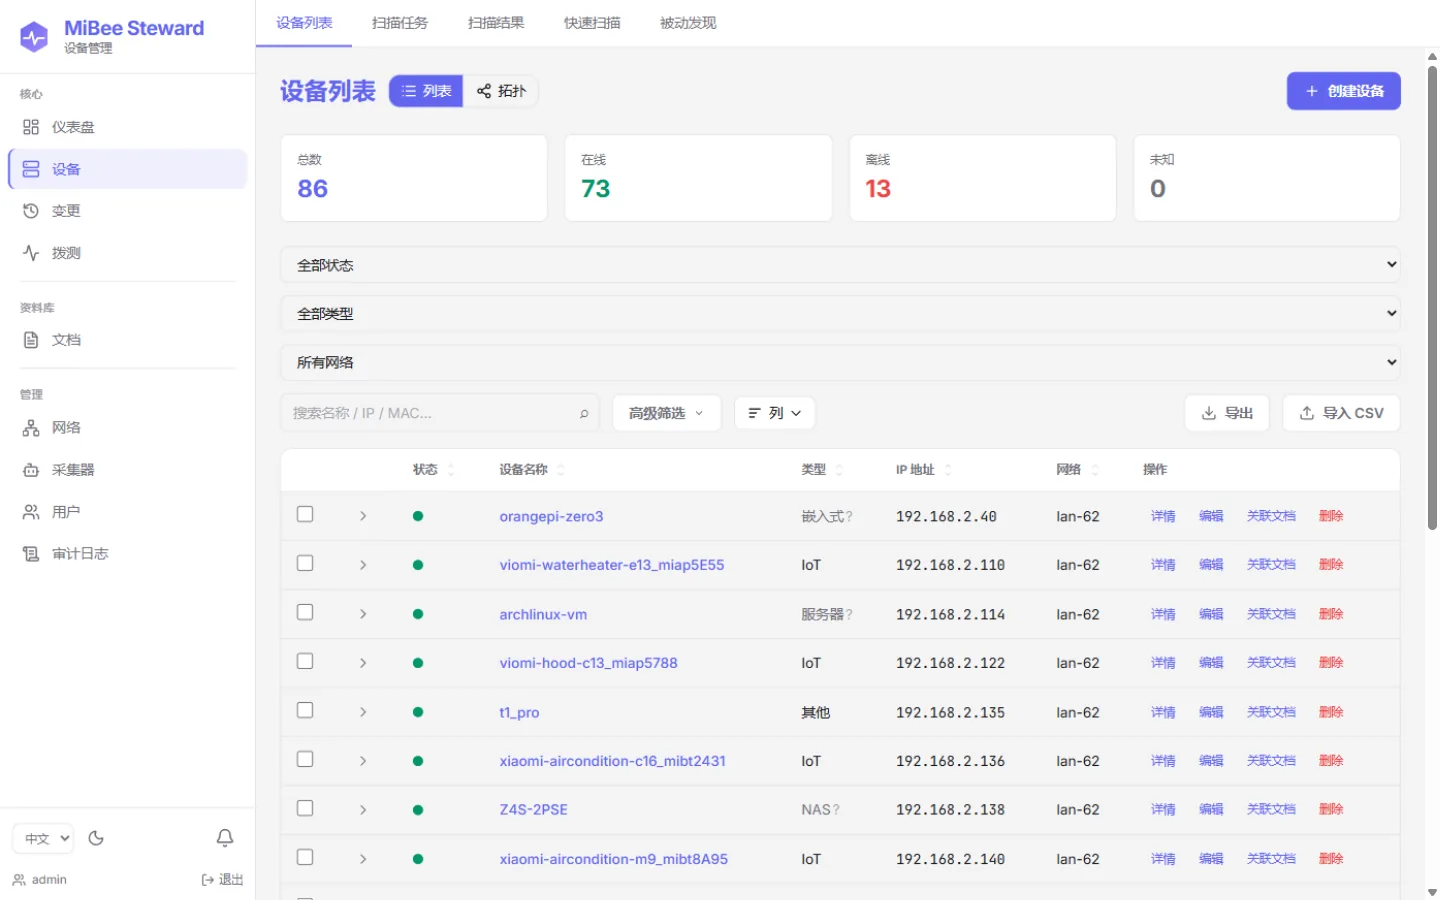Open the 采集器 collector sidebar icon
The image size is (1440, 900).
pos(31,470)
